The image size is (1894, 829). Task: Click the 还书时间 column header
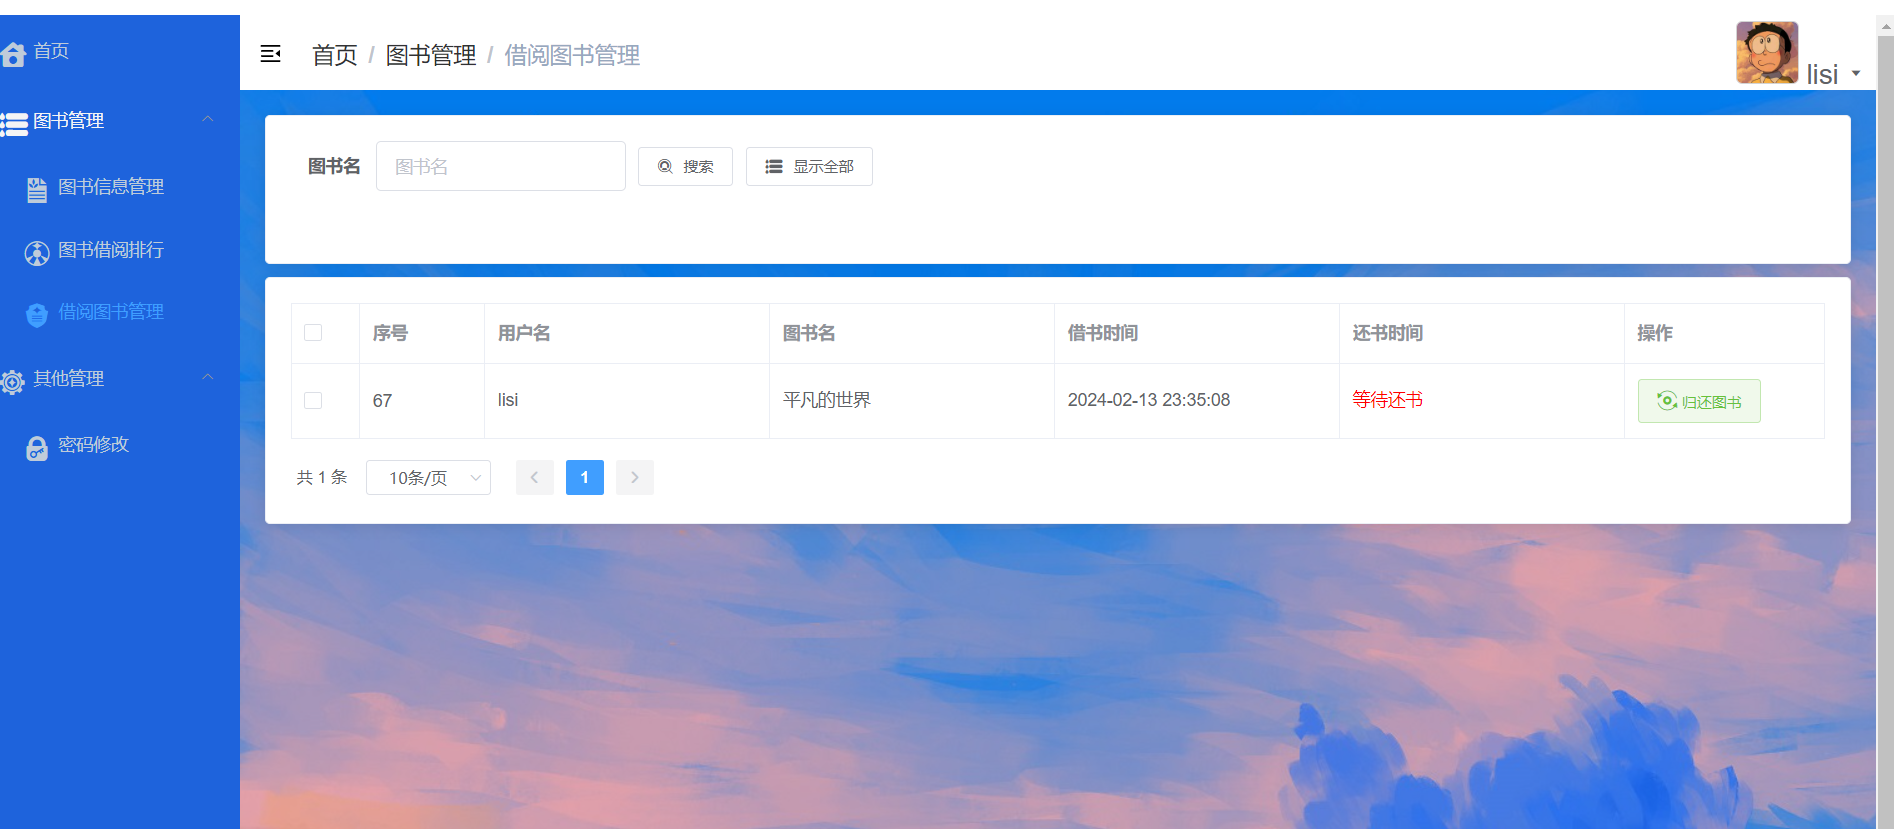[x=1388, y=333]
